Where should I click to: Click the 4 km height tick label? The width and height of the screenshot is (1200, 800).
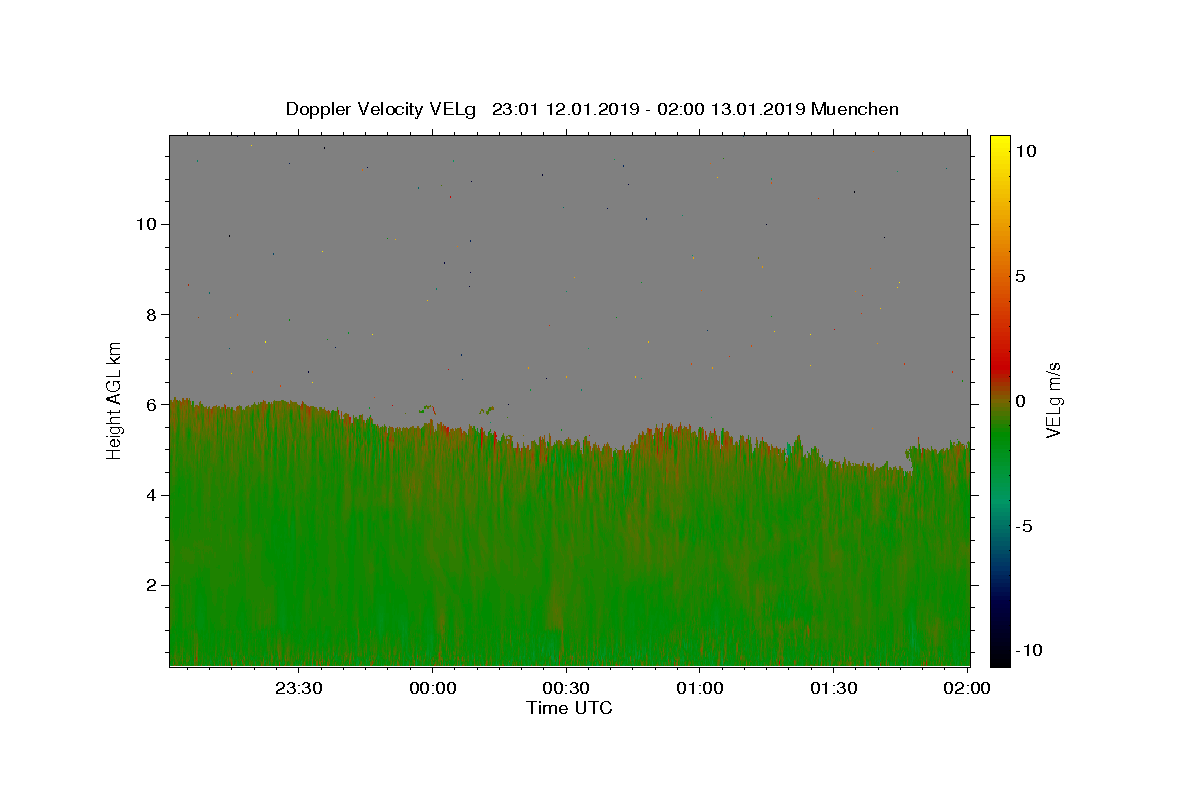(152, 495)
